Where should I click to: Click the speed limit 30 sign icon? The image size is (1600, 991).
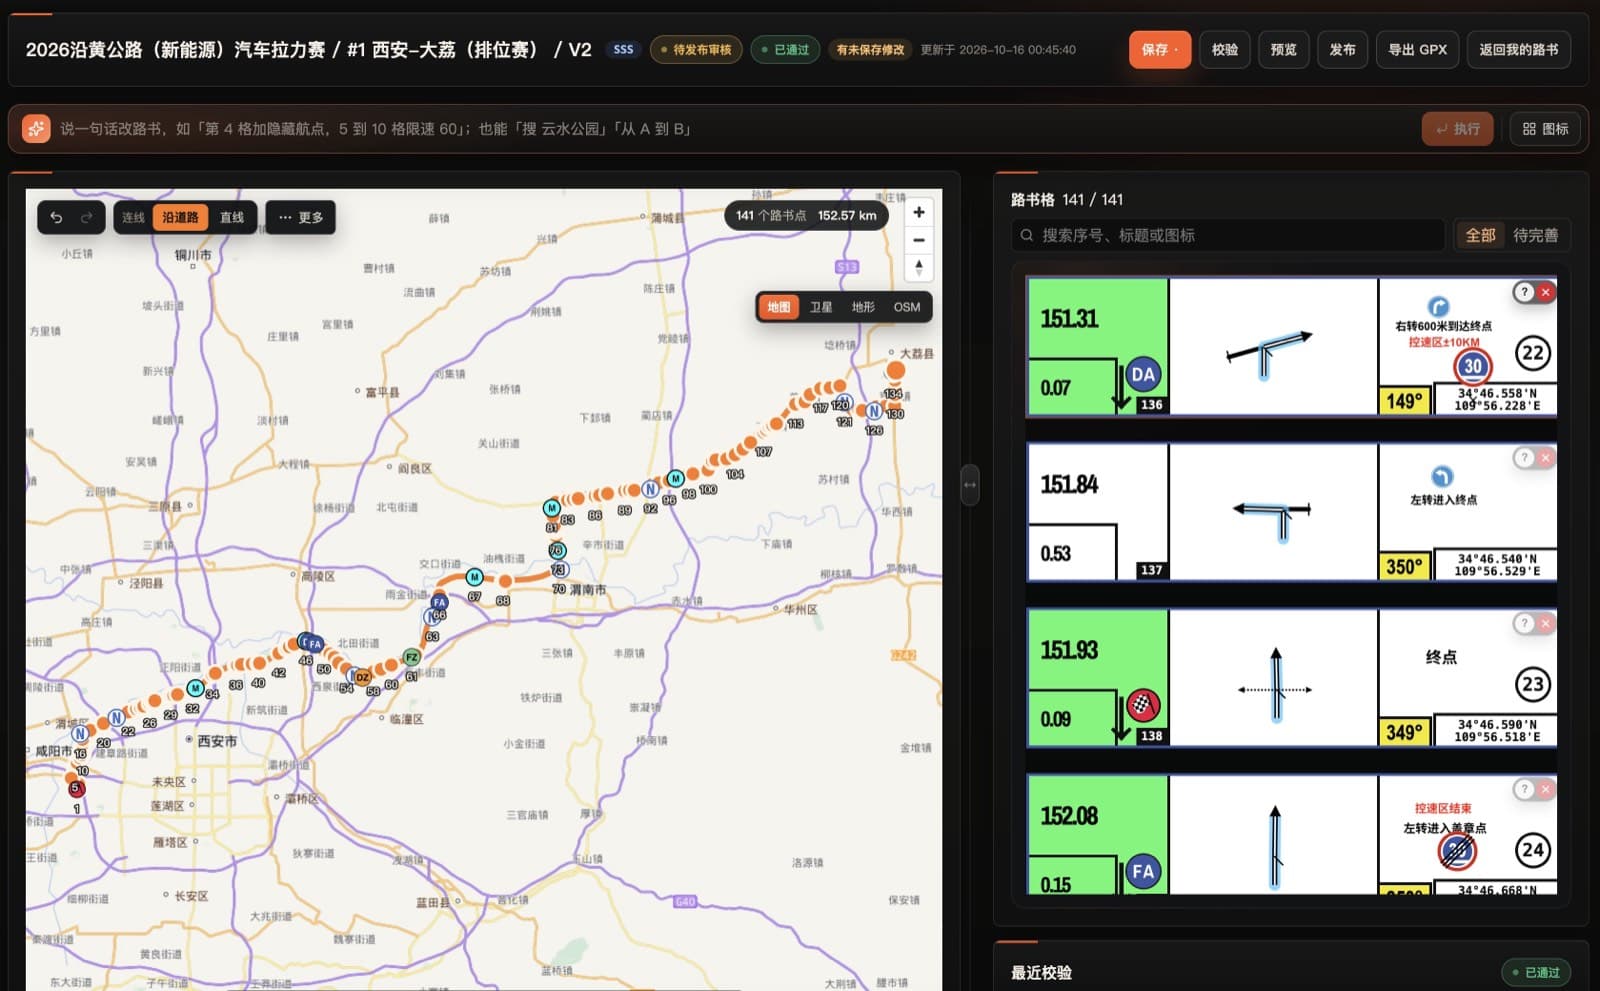tap(1472, 366)
